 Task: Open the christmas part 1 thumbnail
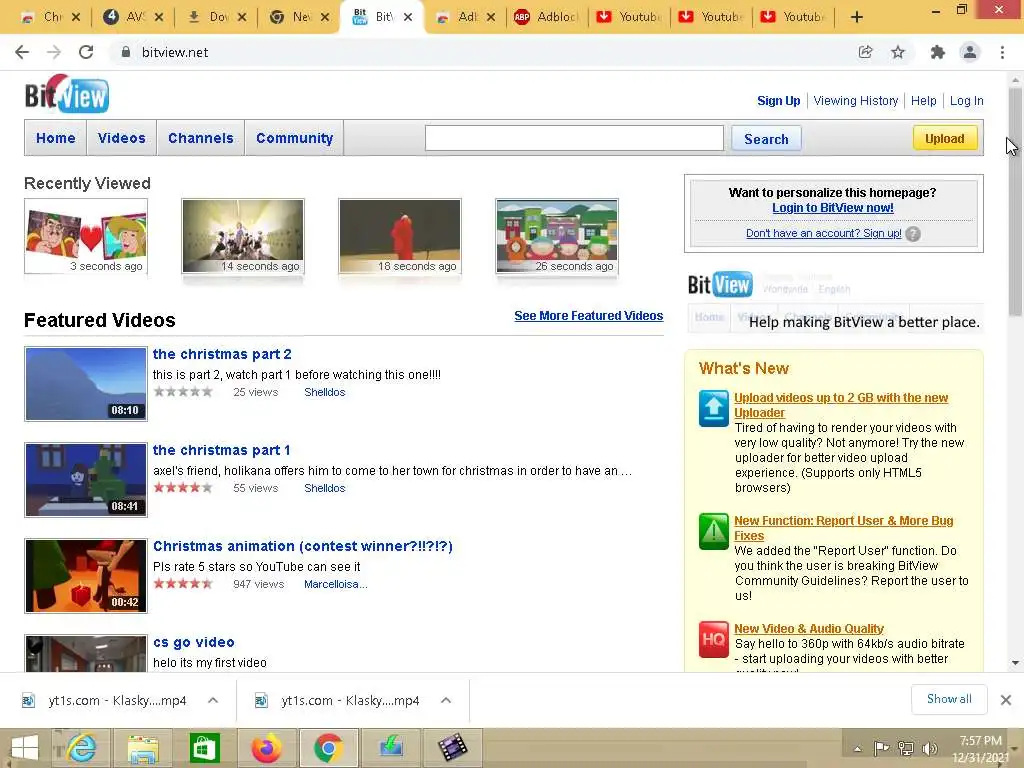[x=86, y=480]
